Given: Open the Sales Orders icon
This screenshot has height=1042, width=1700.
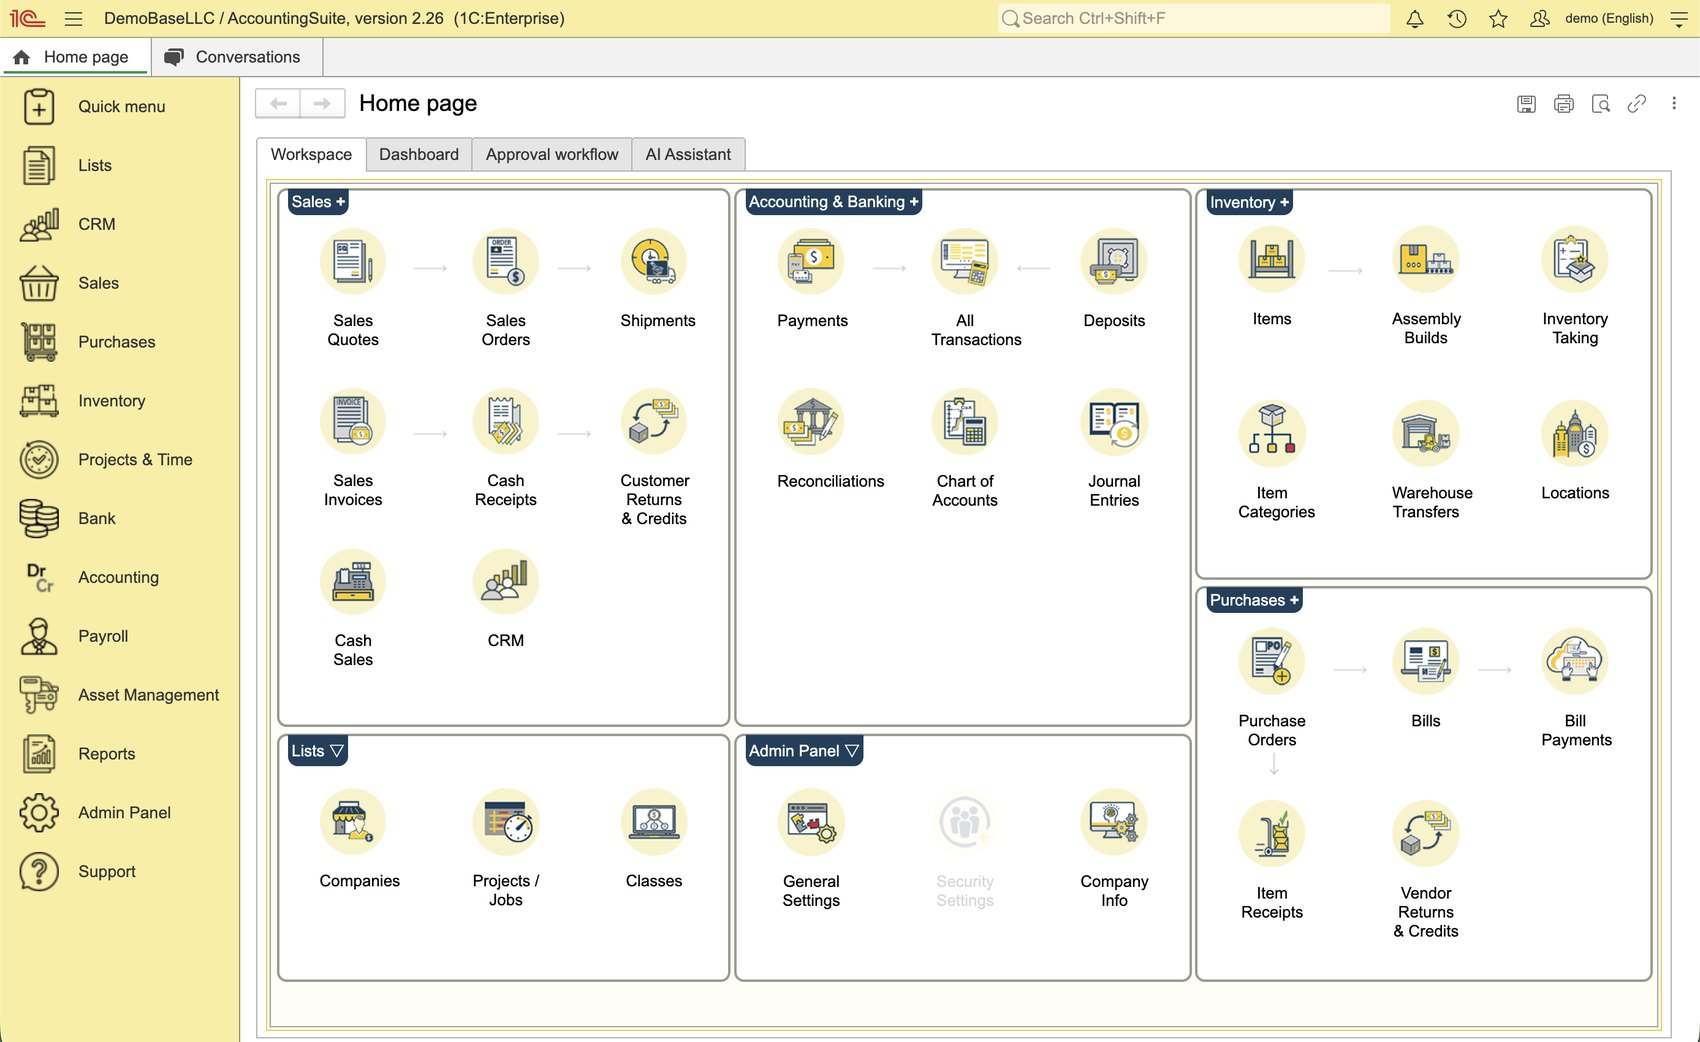Looking at the screenshot, I should [x=506, y=262].
